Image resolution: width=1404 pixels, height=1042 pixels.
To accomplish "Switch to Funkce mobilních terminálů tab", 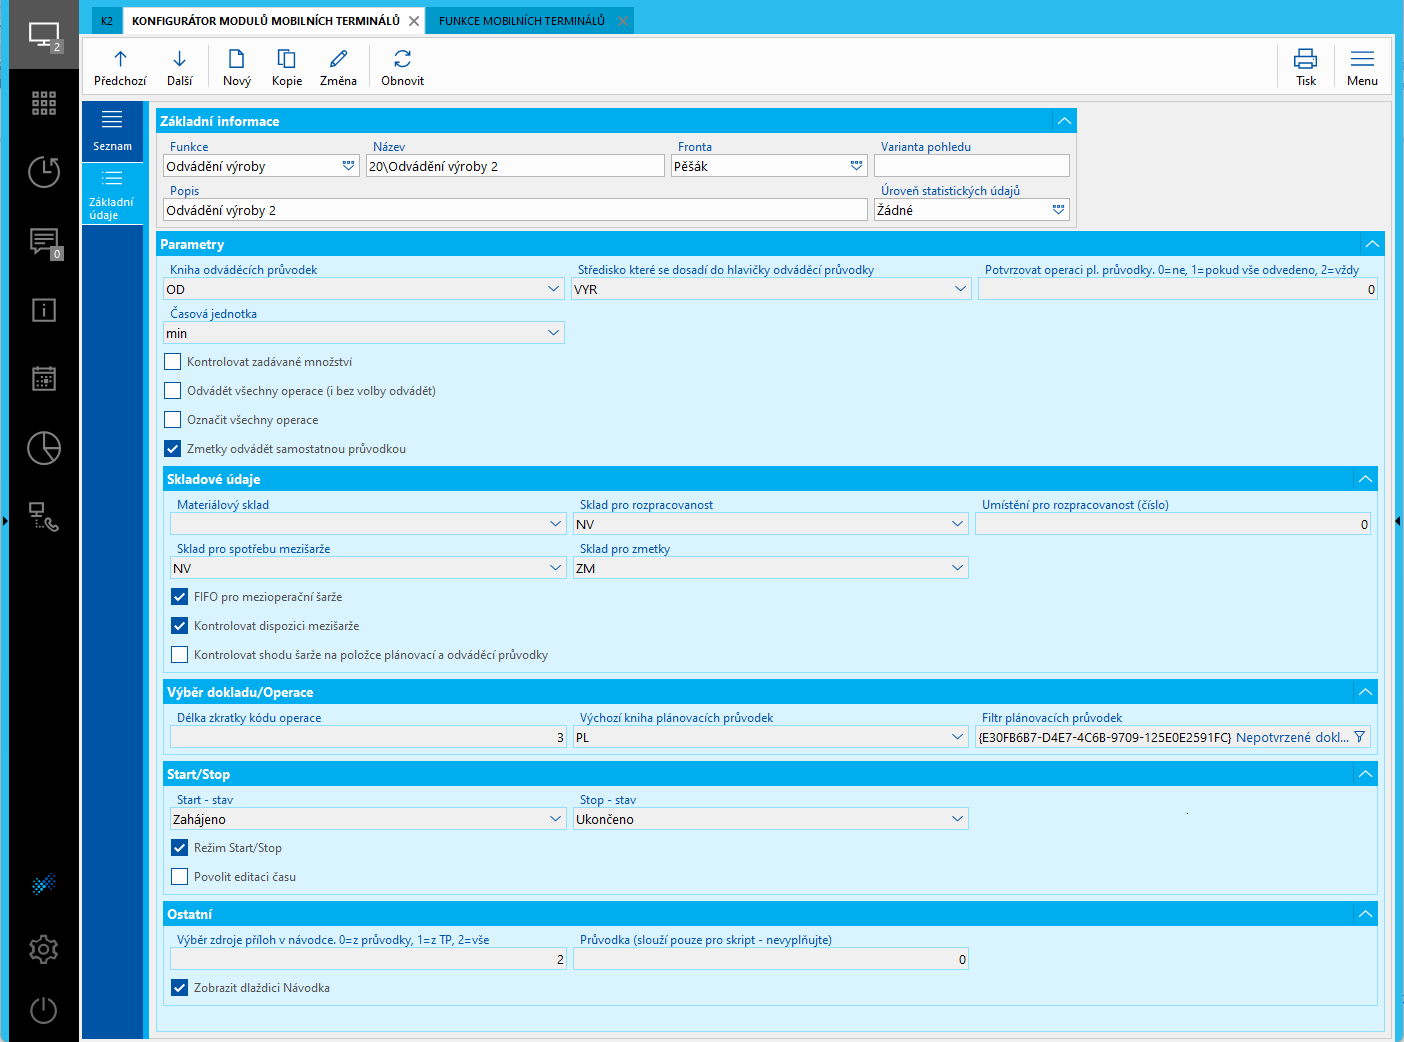I will coord(522,21).
